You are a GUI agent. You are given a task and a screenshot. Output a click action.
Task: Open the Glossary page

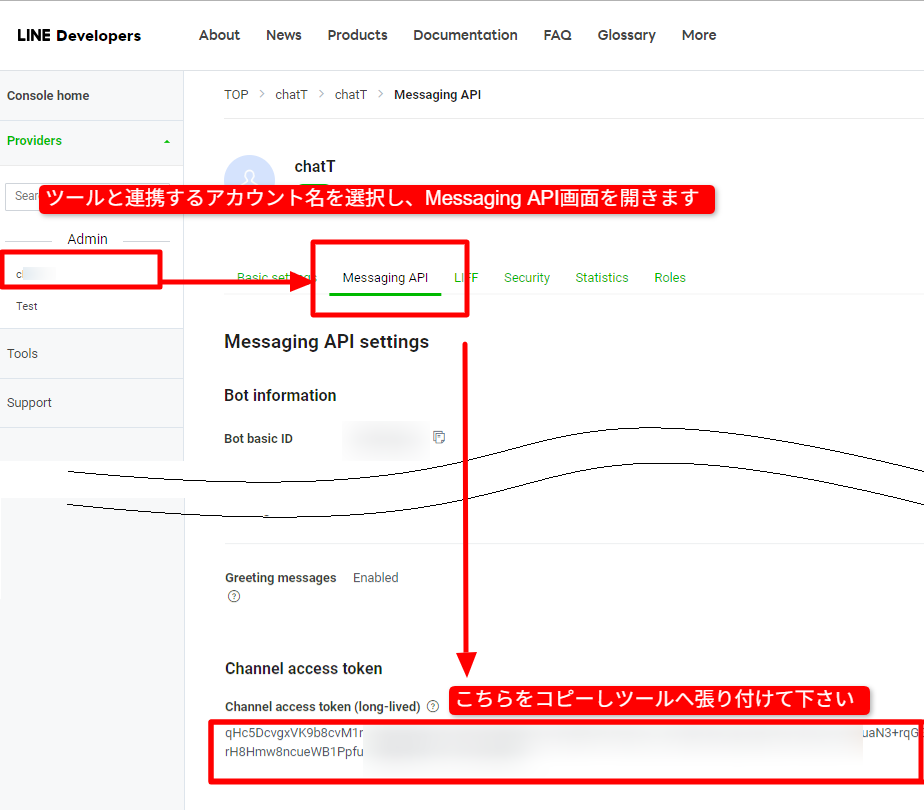(x=626, y=35)
